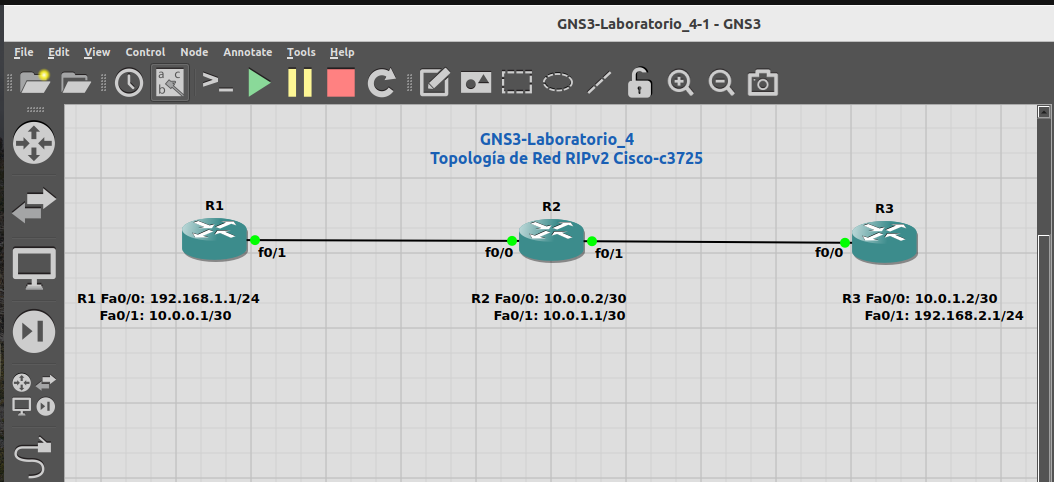Select the Add a link cable tool
This screenshot has height=482, width=1054.
tap(34, 458)
